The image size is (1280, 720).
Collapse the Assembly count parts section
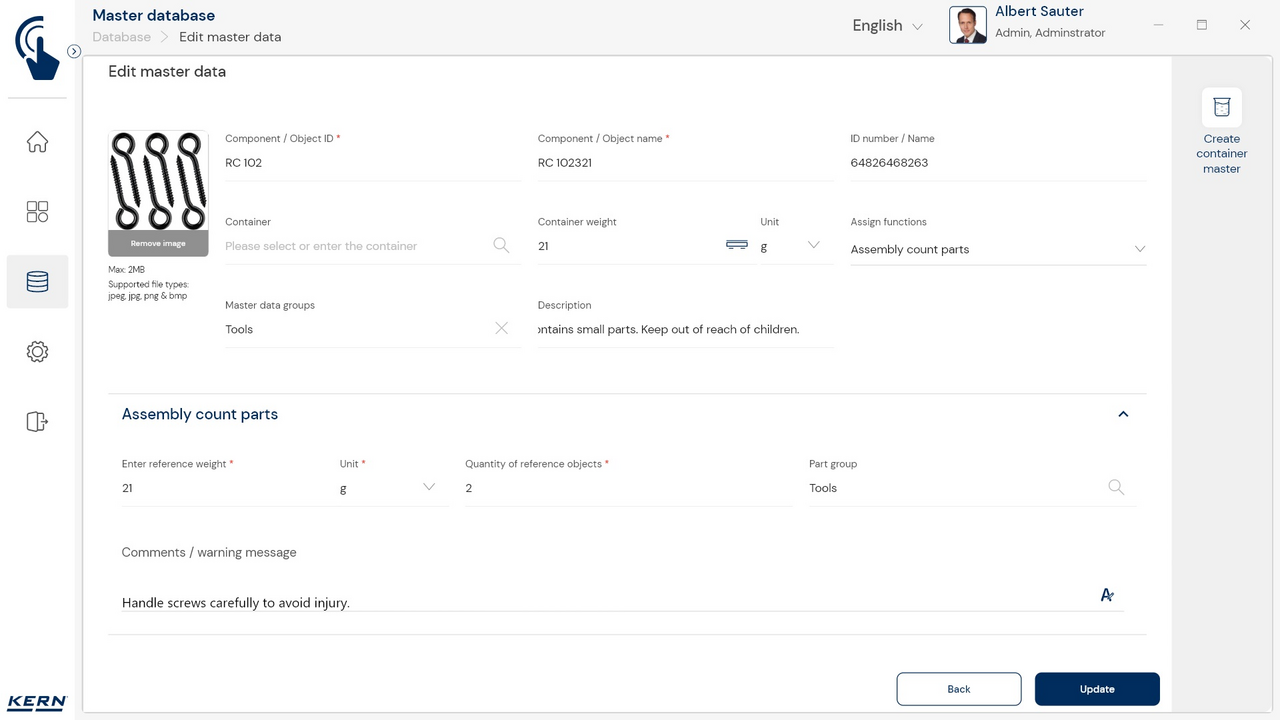pos(1123,414)
